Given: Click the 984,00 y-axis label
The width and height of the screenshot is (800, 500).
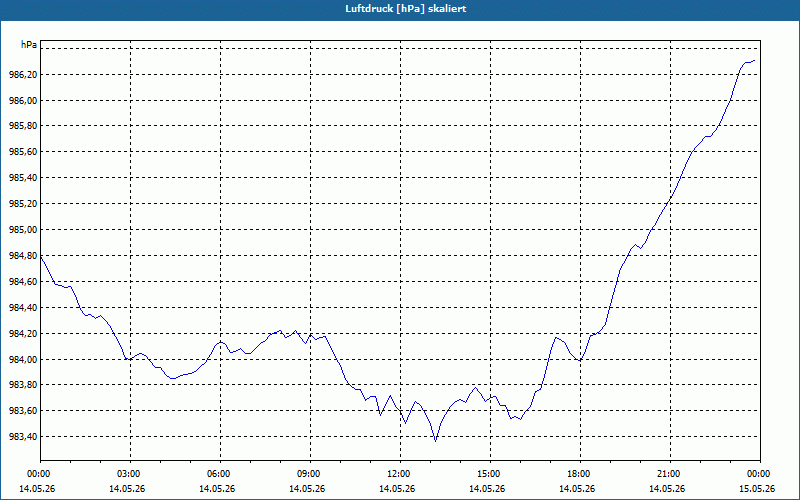Looking at the screenshot, I should click(23, 360).
